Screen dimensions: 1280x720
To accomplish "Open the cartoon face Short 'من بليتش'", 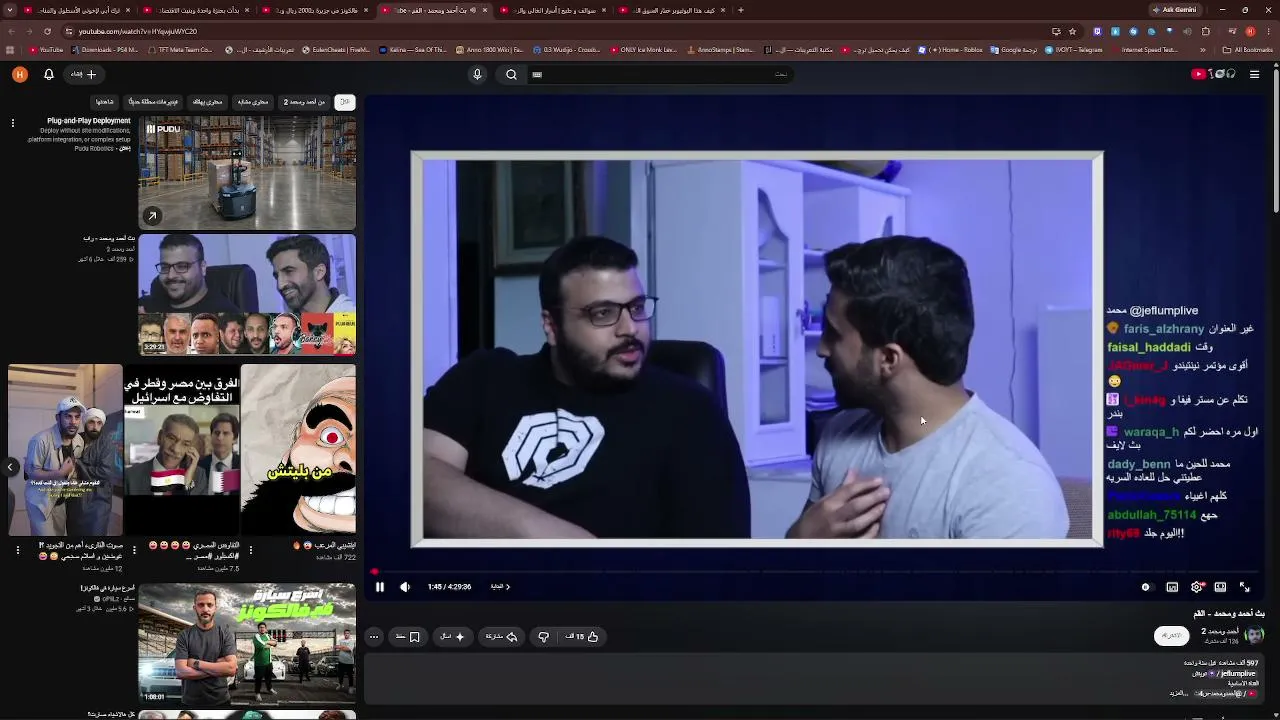I will [298, 450].
